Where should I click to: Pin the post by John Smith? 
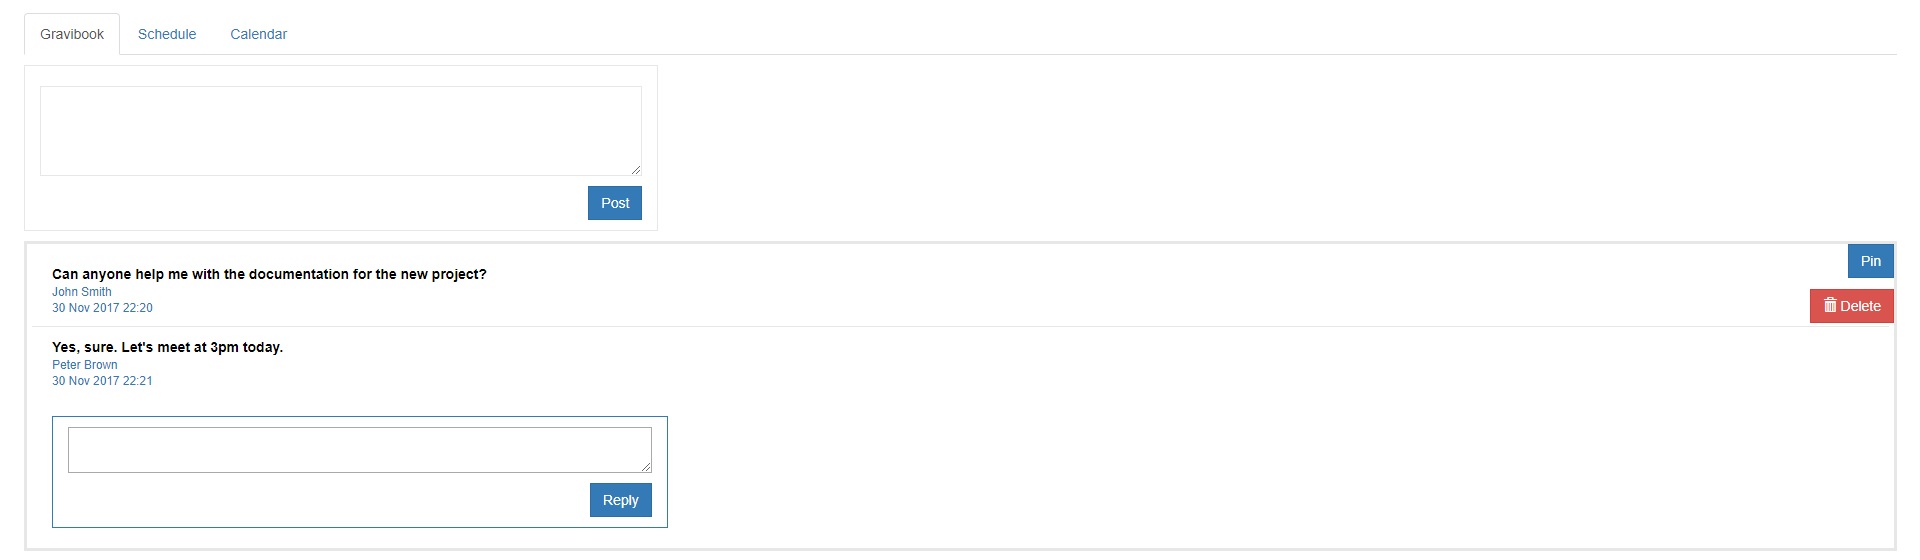point(1870,261)
